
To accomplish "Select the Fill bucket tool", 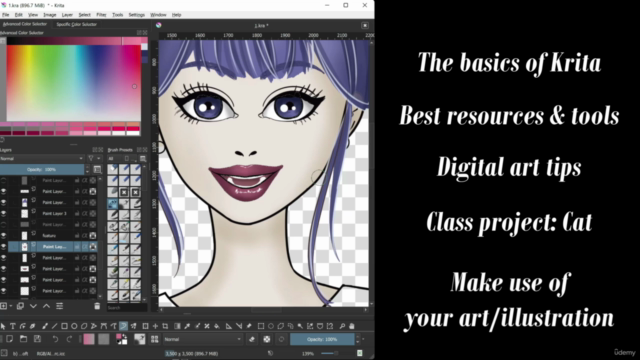I will click(217, 326).
